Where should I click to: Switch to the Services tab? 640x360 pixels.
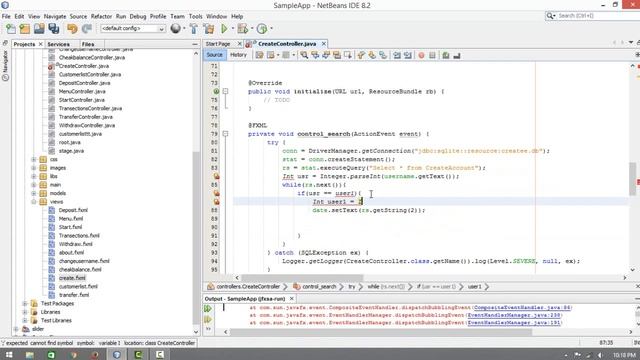[58, 44]
